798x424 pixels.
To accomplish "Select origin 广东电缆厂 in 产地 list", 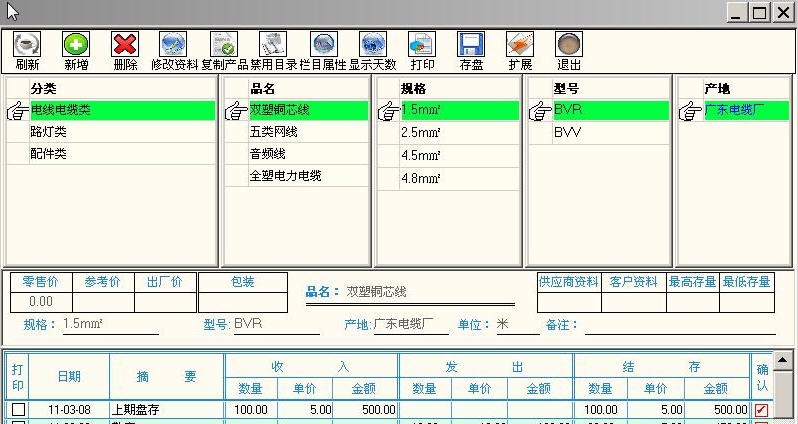I will pyautogui.click(x=747, y=110).
